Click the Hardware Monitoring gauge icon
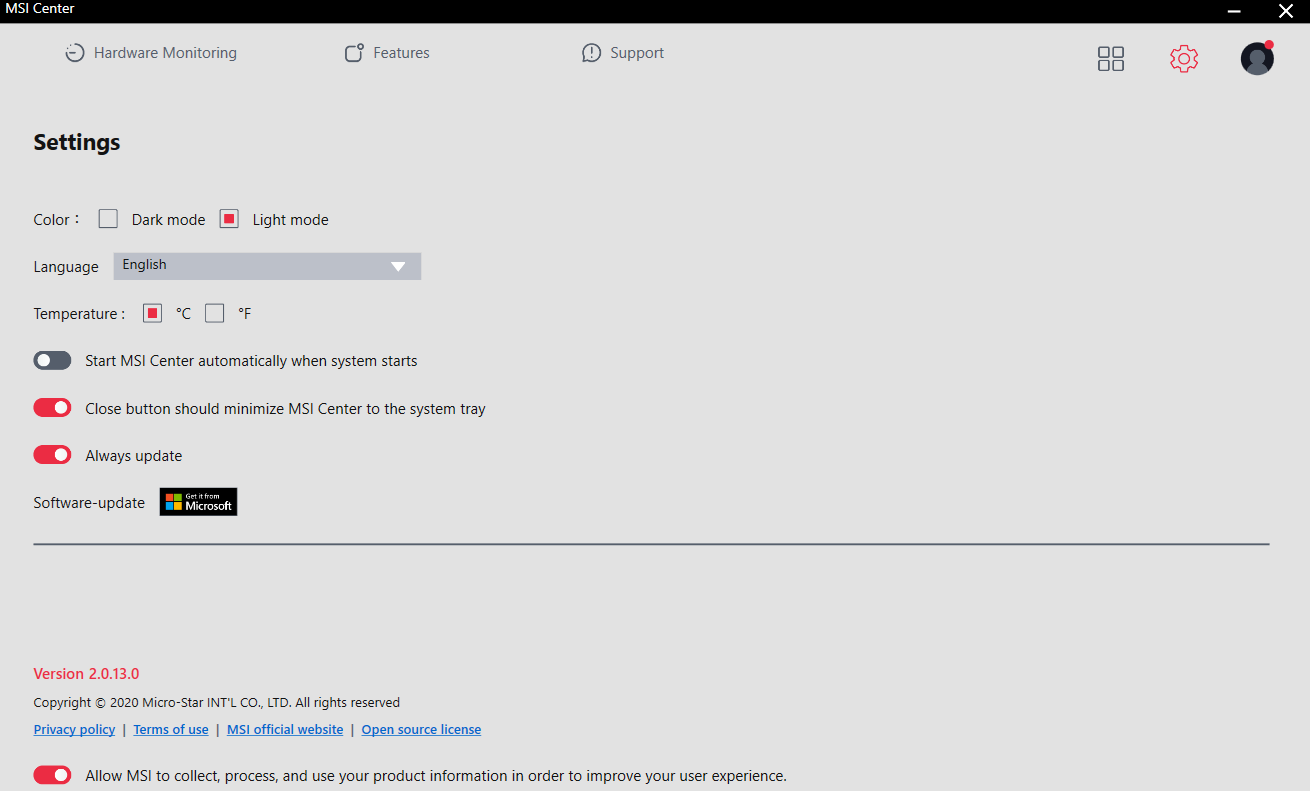The image size is (1310, 791). coord(75,53)
